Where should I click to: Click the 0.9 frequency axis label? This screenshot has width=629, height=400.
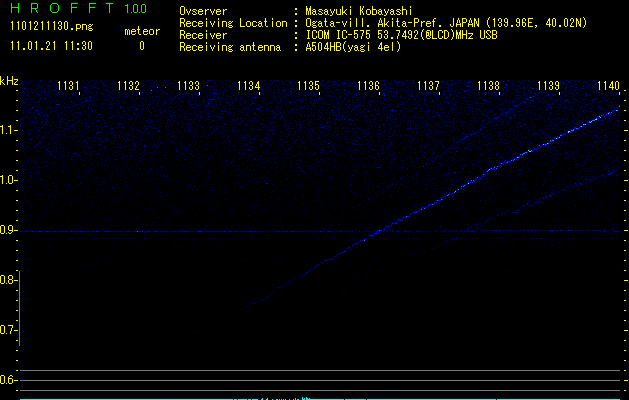click(x=8, y=230)
